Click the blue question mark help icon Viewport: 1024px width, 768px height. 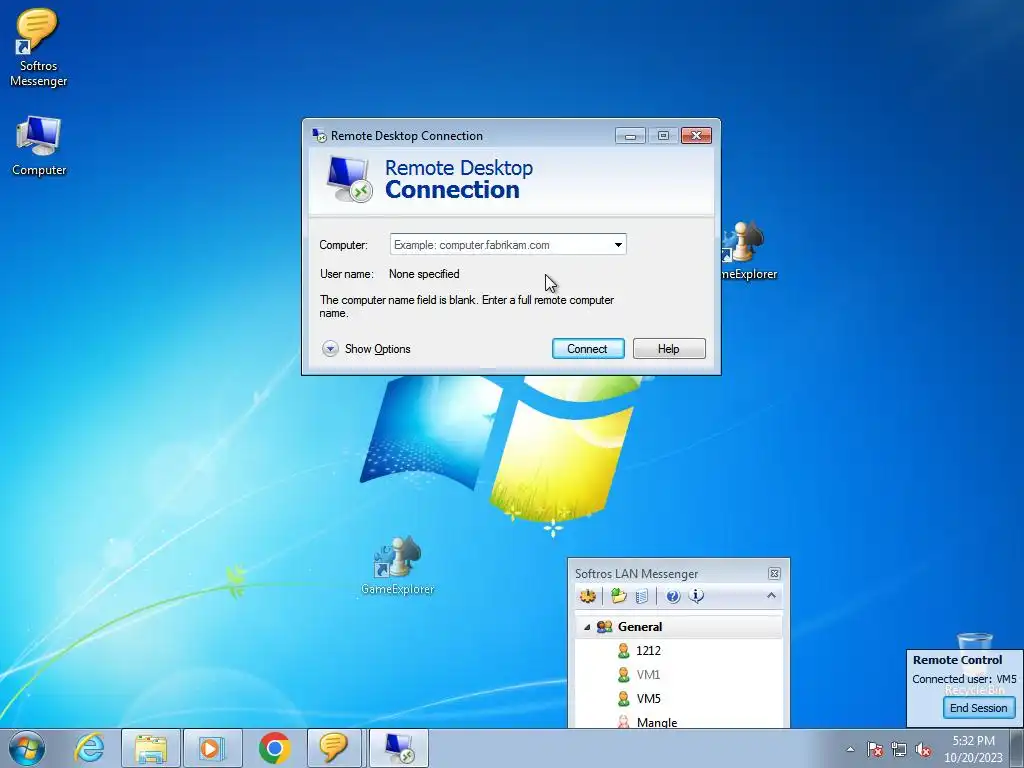[673, 596]
